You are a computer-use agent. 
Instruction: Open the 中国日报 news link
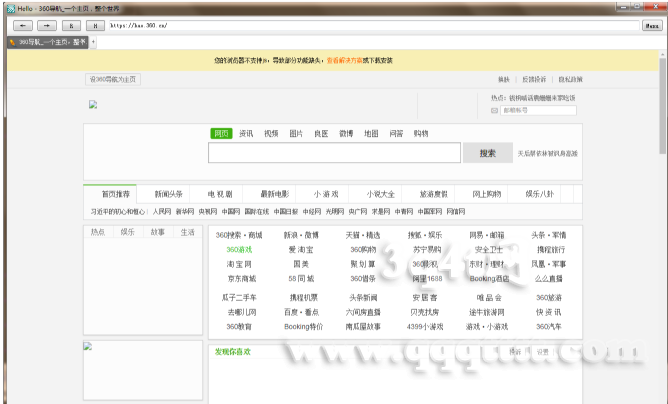(286, 211)
